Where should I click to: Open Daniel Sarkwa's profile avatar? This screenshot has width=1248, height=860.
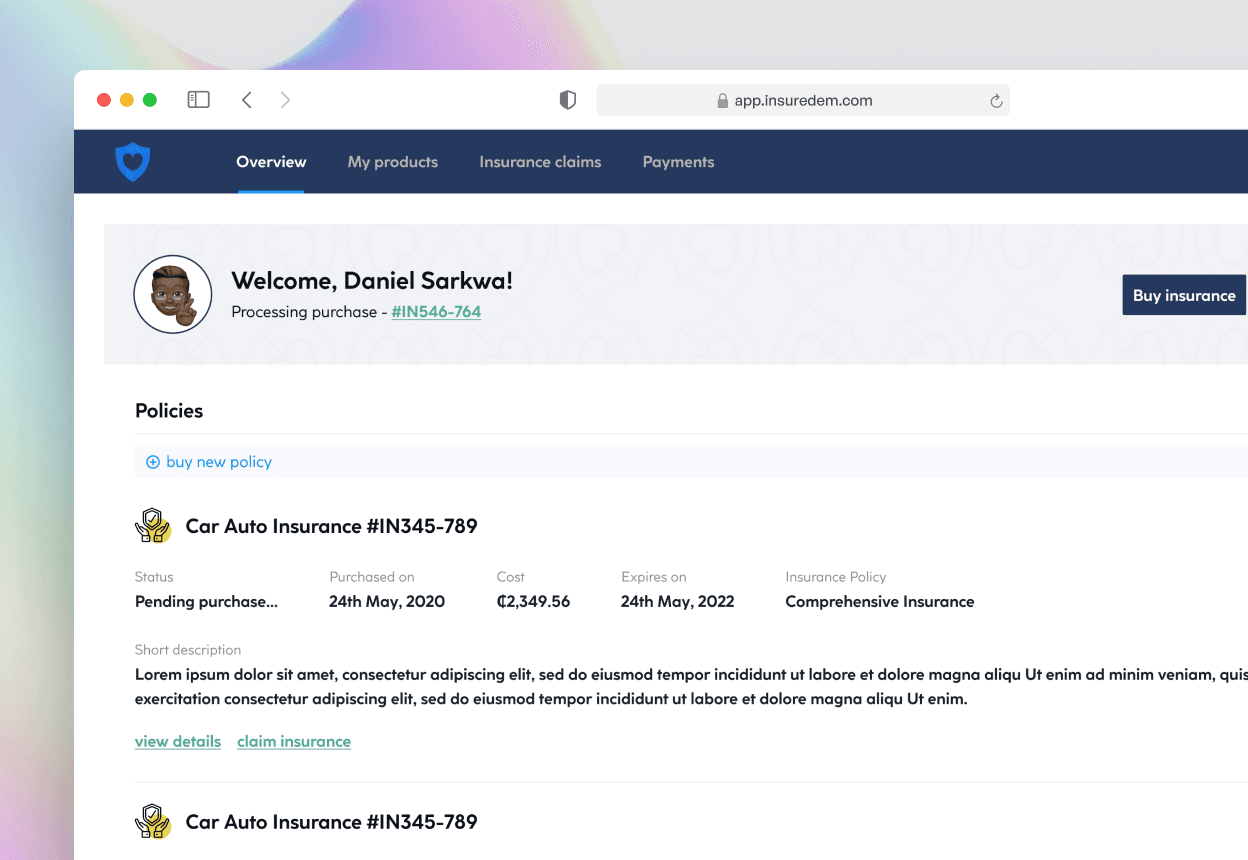click(173, 294)
